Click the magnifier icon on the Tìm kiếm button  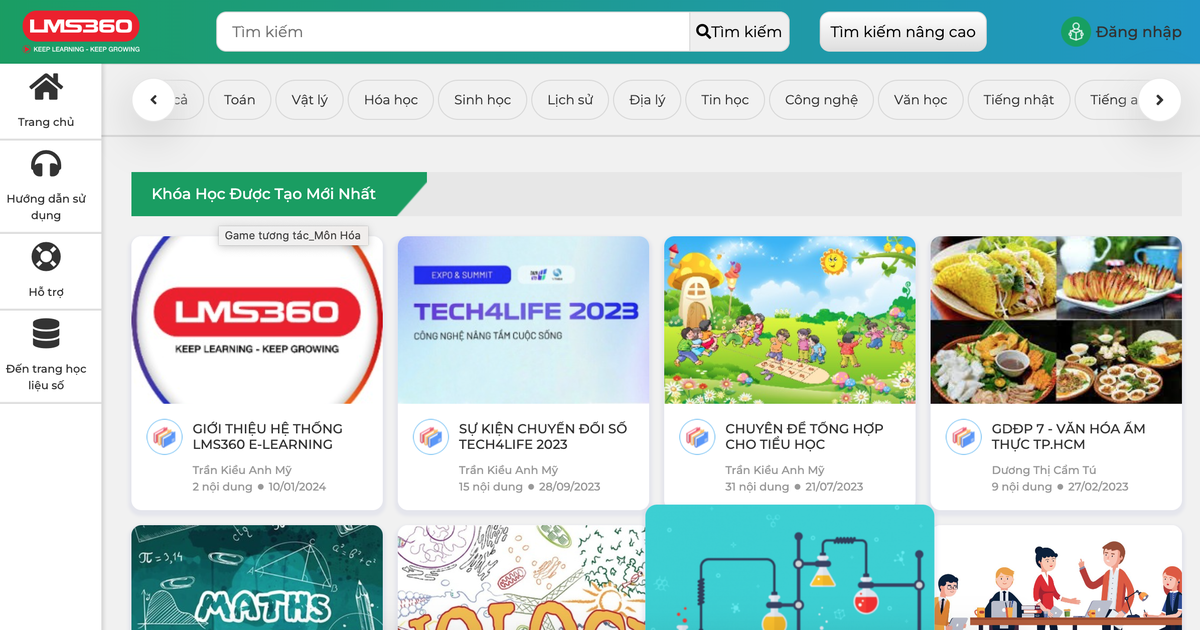coord(703,31)
